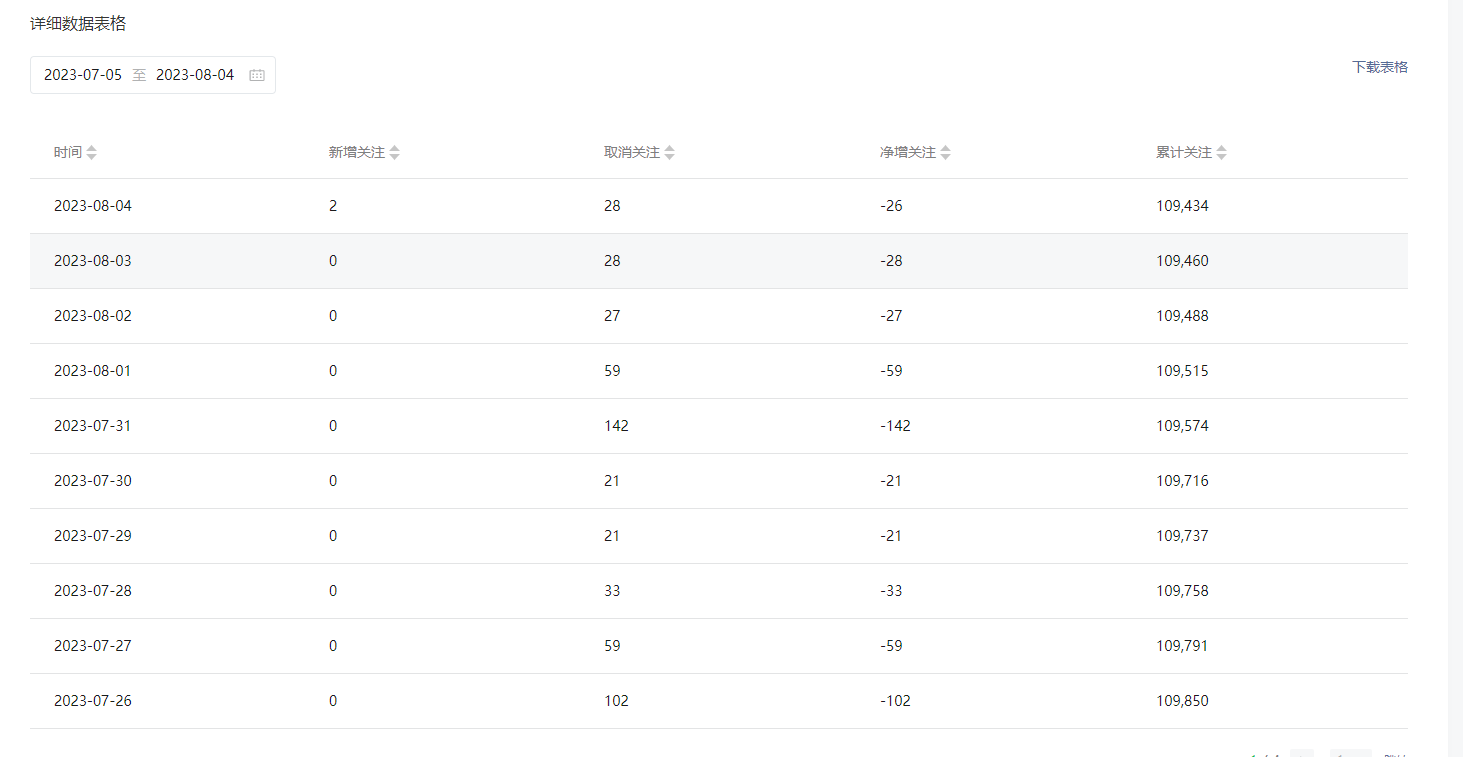Toggle sort arrows next to 取消关注

click(x=670, y=153)
